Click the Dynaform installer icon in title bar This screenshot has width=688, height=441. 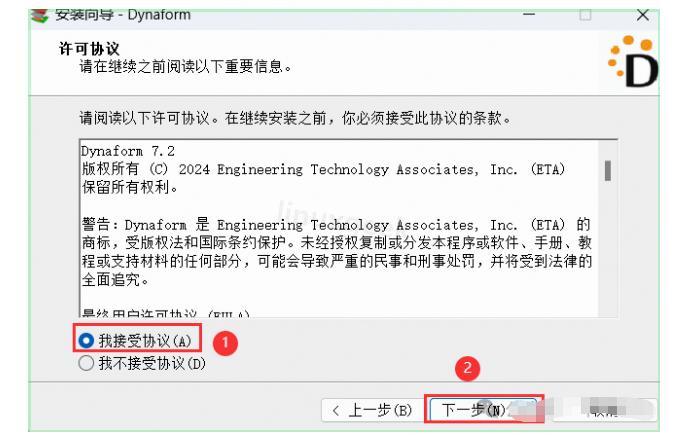[x=10, y=12]
